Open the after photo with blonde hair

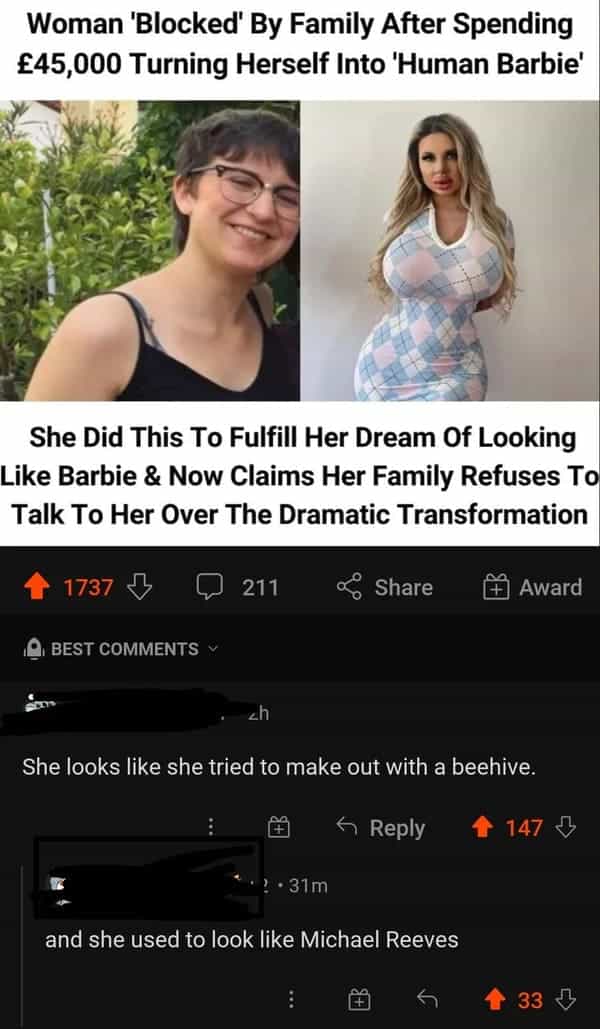(450, 250)
